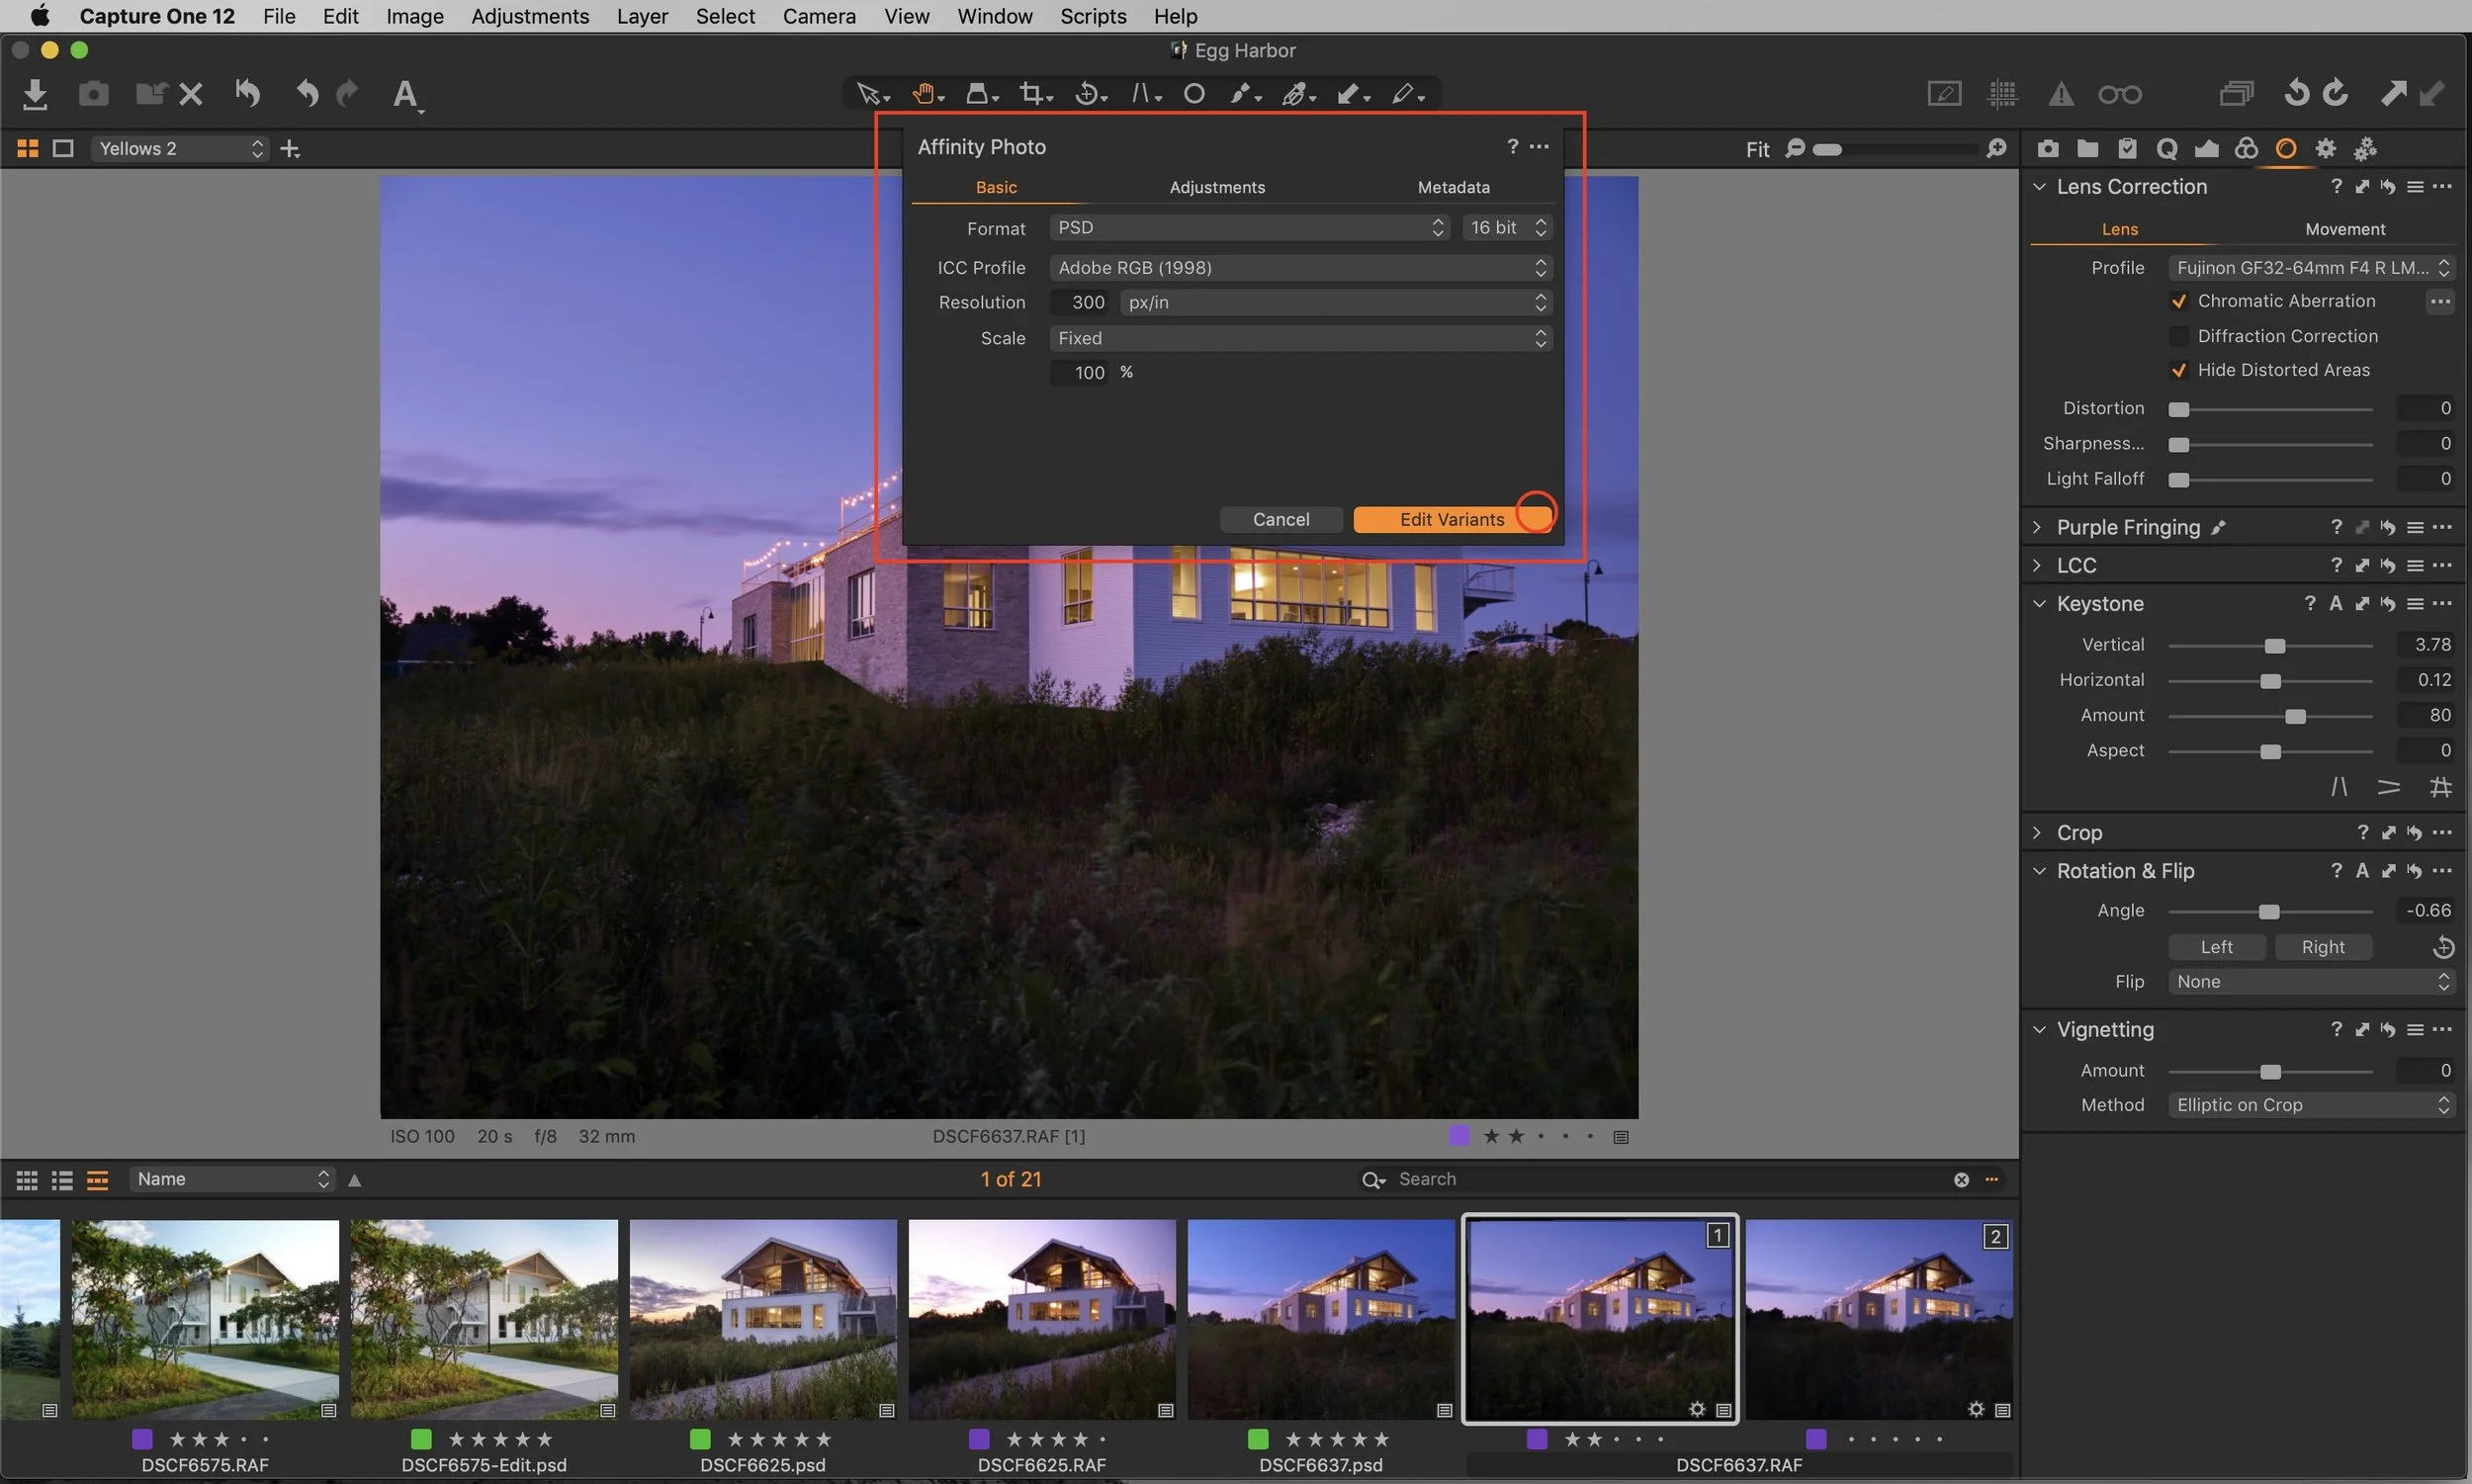The image size is (2472, 1484).
Task: Open the px/in resolution unit dropdown
Action: click(x=1336, y=302)
